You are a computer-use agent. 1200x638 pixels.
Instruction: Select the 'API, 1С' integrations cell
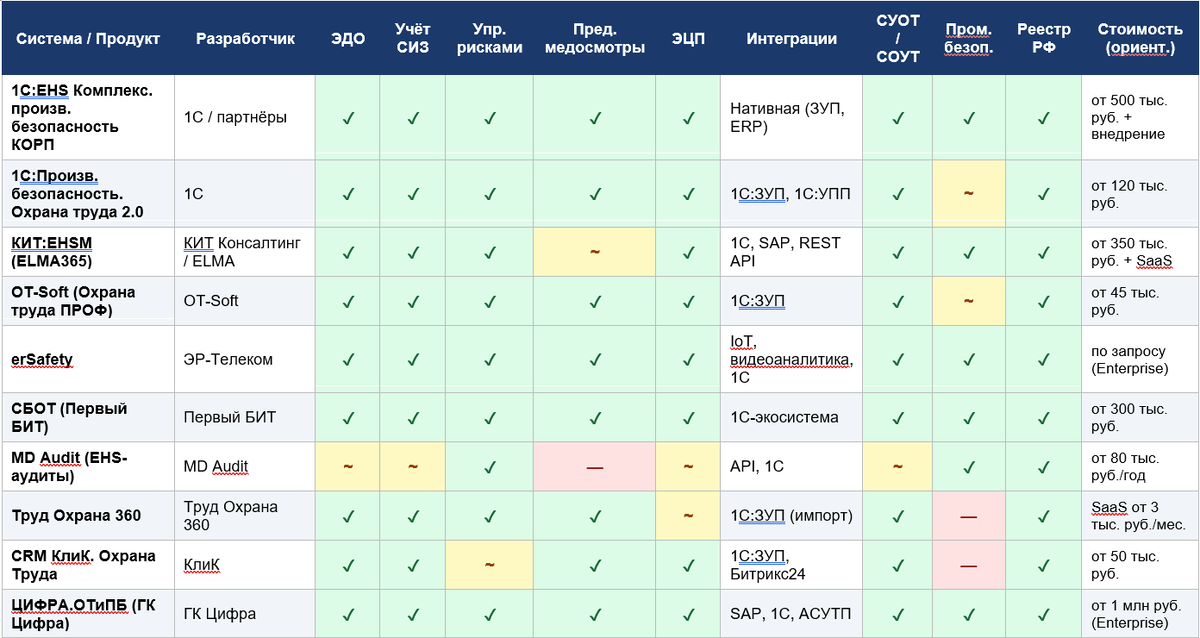[791, 466]
